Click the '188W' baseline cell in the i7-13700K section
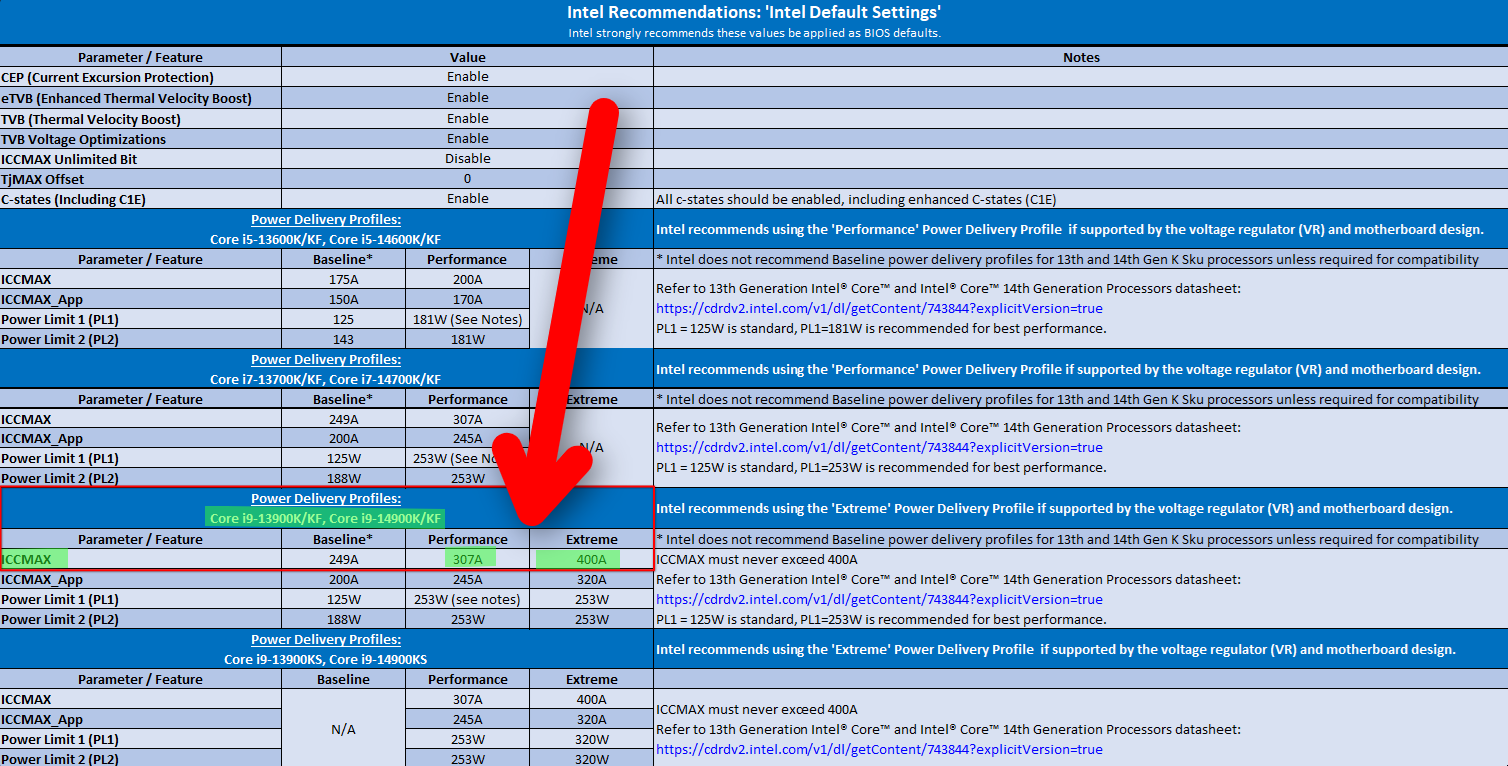Viewport: 1508px width, 766px height. (343, 478)
